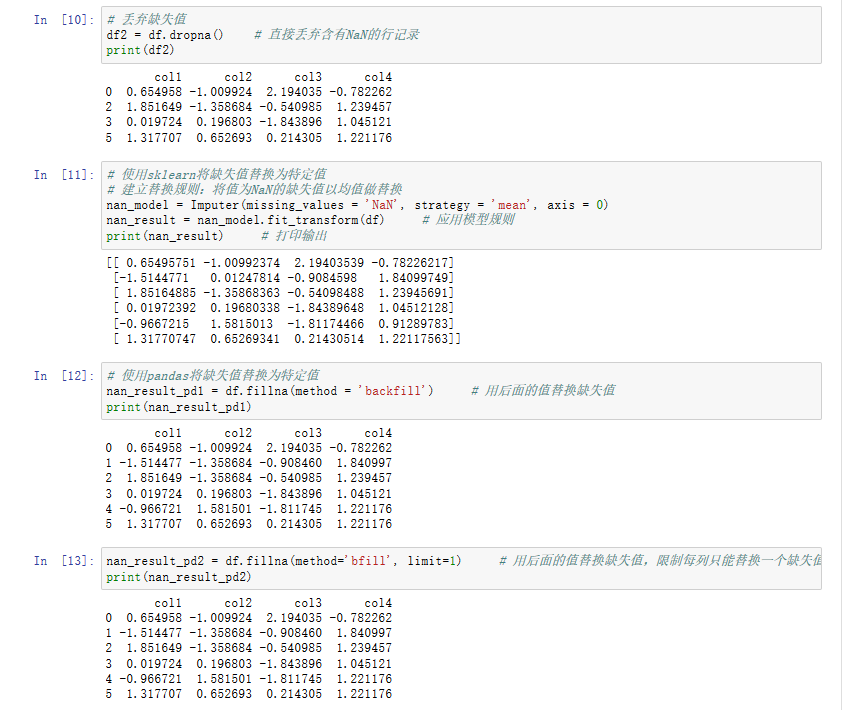Image resolution: width=842 pixels, height=710 pixels.
Task: Click the print(nan_result_pd1) code line
Action: click(x=179, y=407)
